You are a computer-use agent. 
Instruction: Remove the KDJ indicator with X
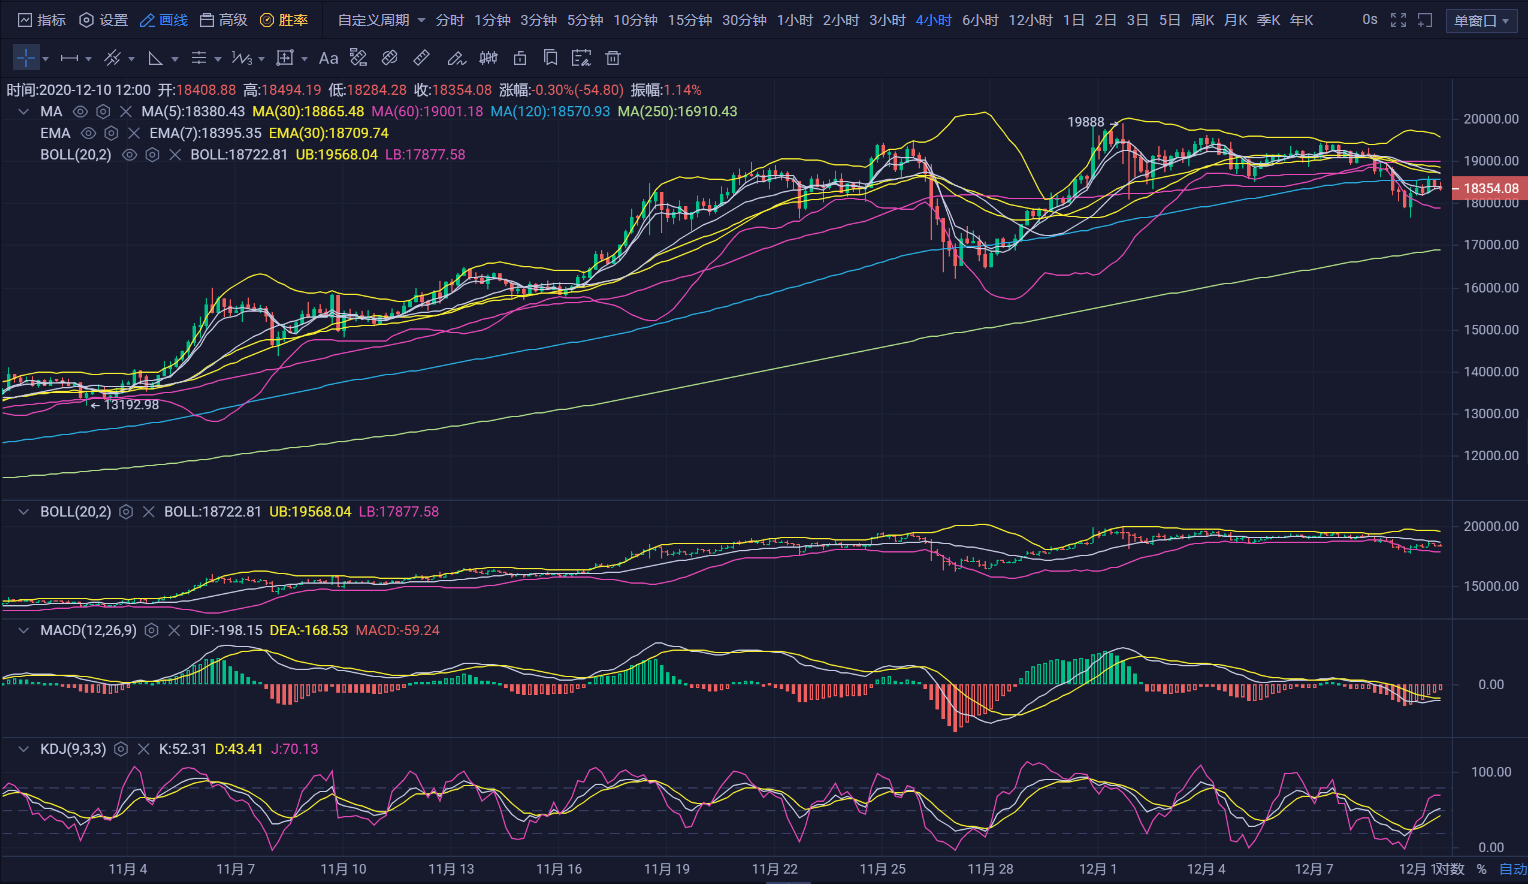click(x=144, y=749)
